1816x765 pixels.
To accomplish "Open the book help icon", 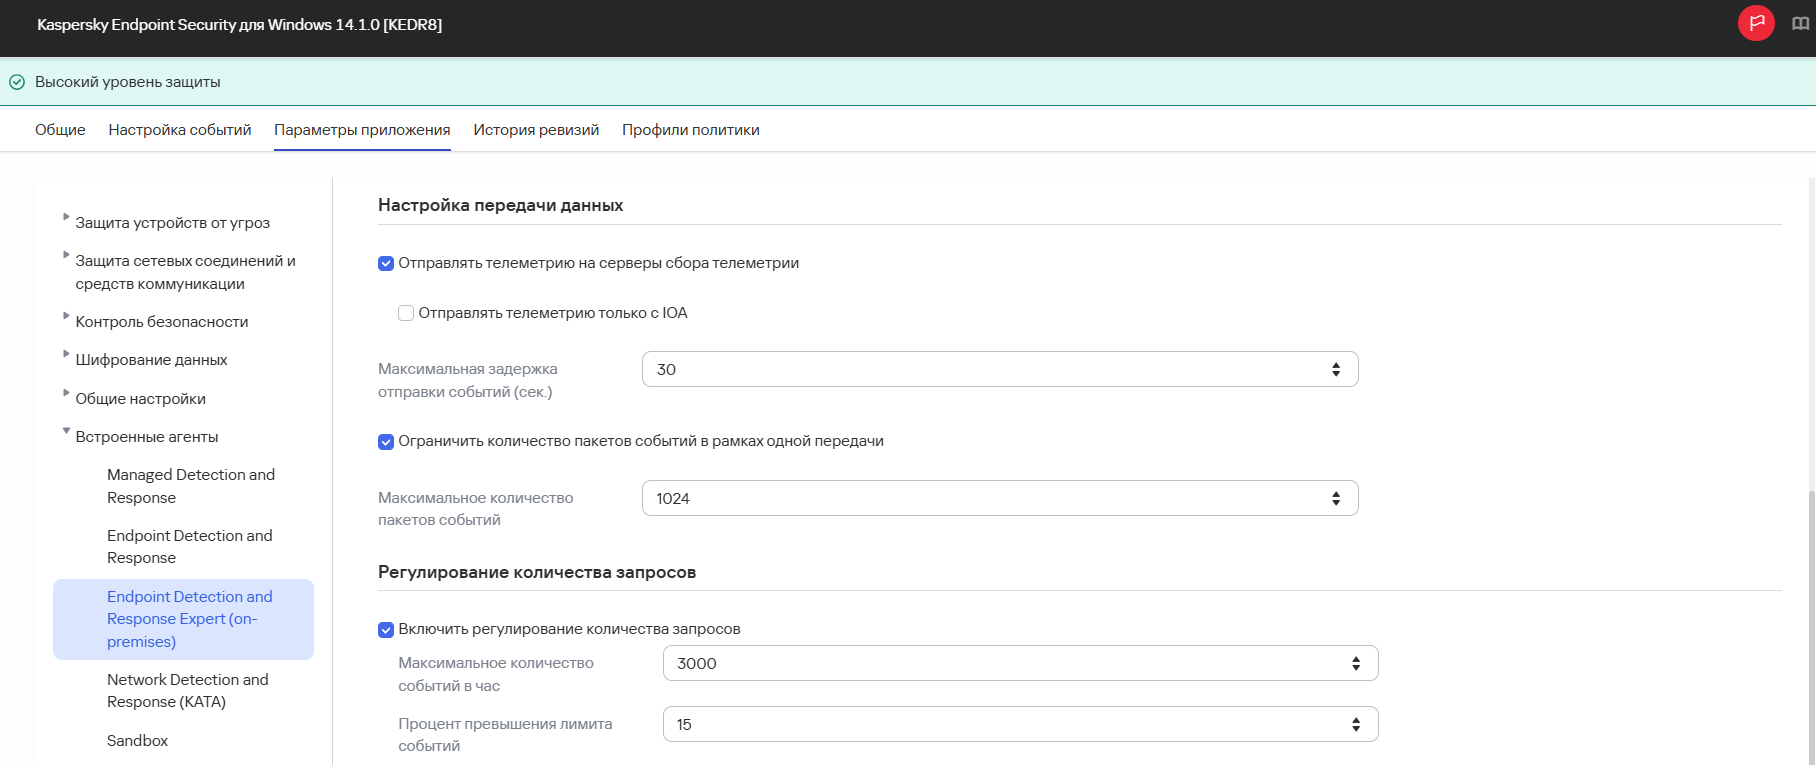I will click(1800, 24).
